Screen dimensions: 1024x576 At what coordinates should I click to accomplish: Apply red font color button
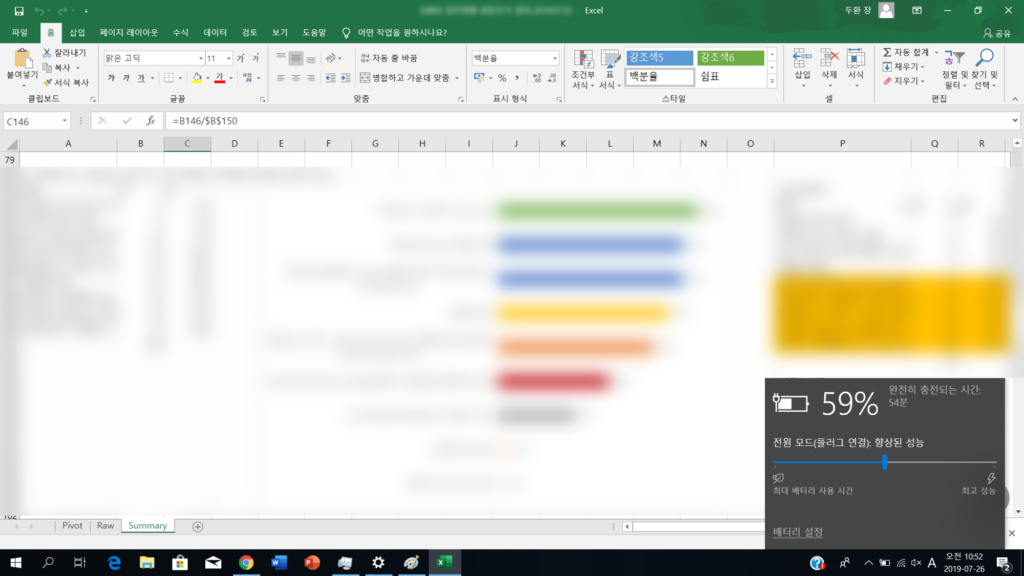219,78
